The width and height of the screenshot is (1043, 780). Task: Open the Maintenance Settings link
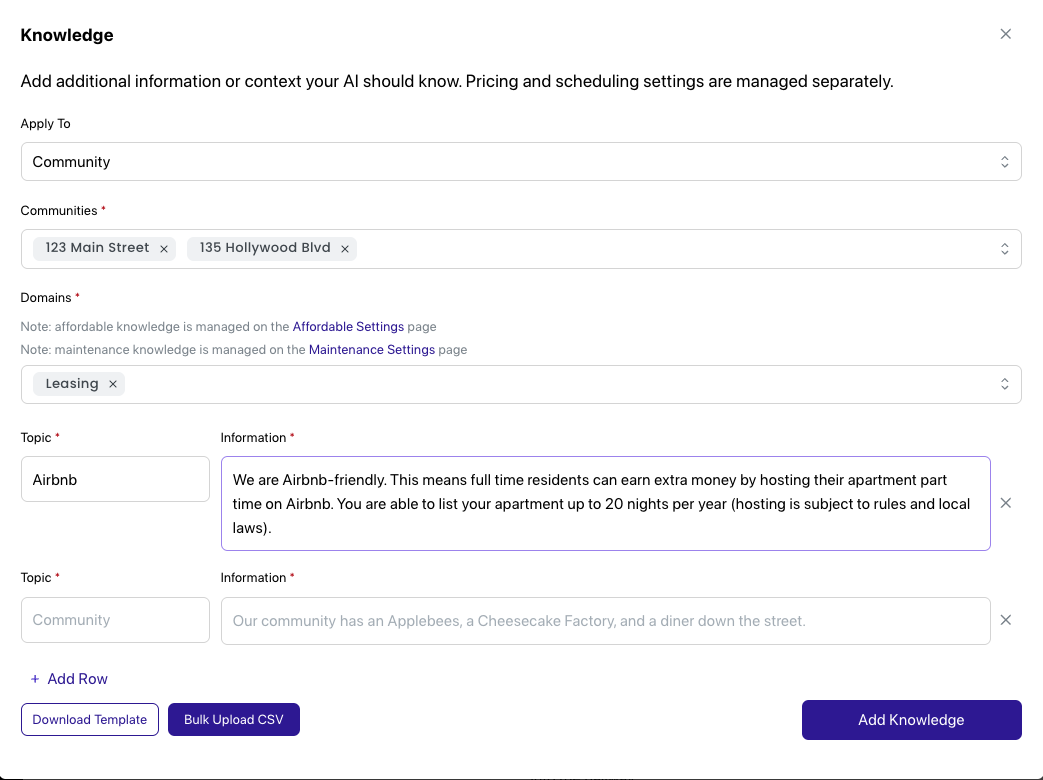372,350
